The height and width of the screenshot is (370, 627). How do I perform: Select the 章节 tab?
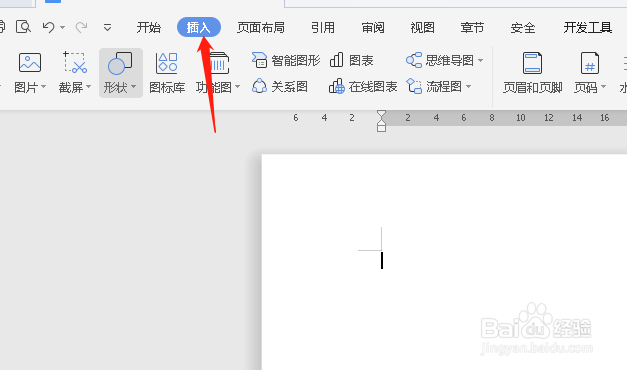472,28
